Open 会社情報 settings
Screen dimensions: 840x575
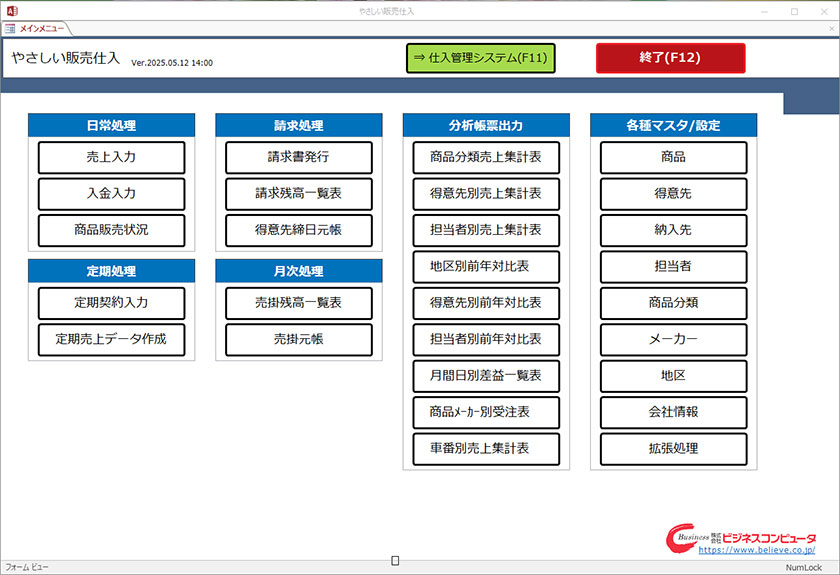(x=674, y=413)
